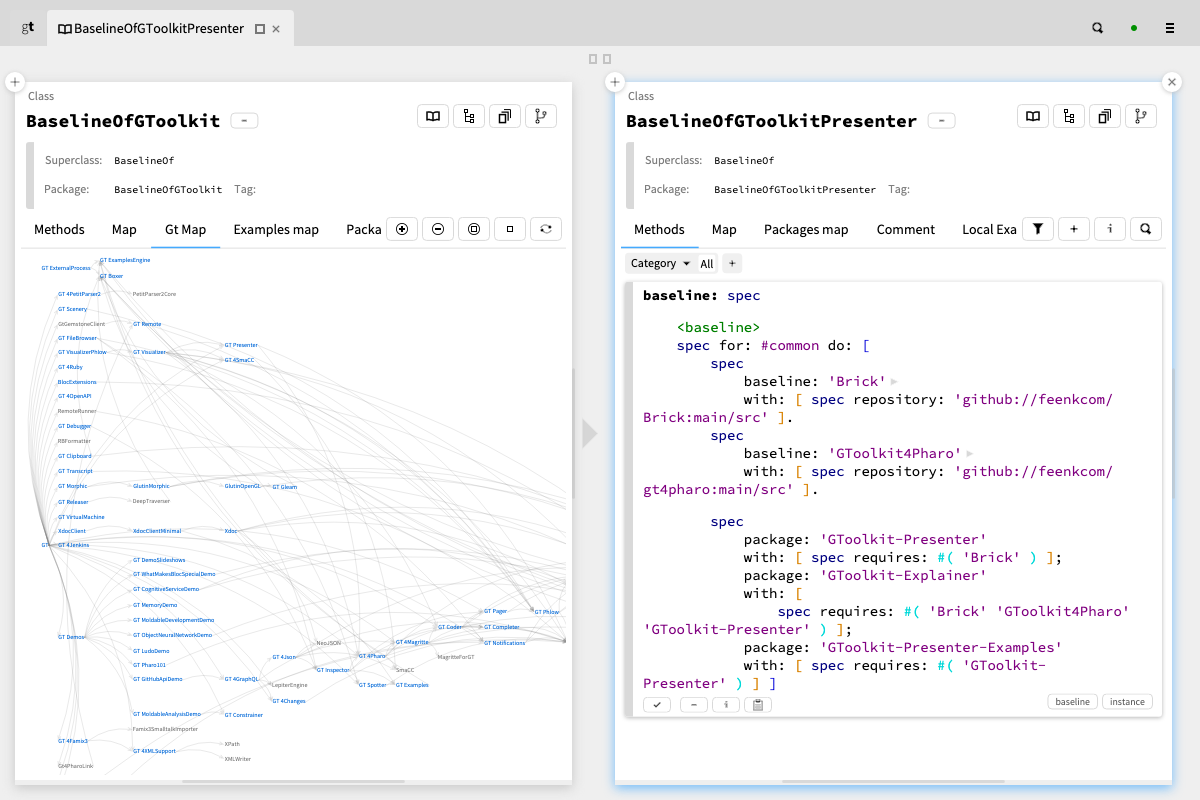Click the baseline protocol tag on the method
The width and height of the screenshot is (1200, 800).
pos(1073,702)
